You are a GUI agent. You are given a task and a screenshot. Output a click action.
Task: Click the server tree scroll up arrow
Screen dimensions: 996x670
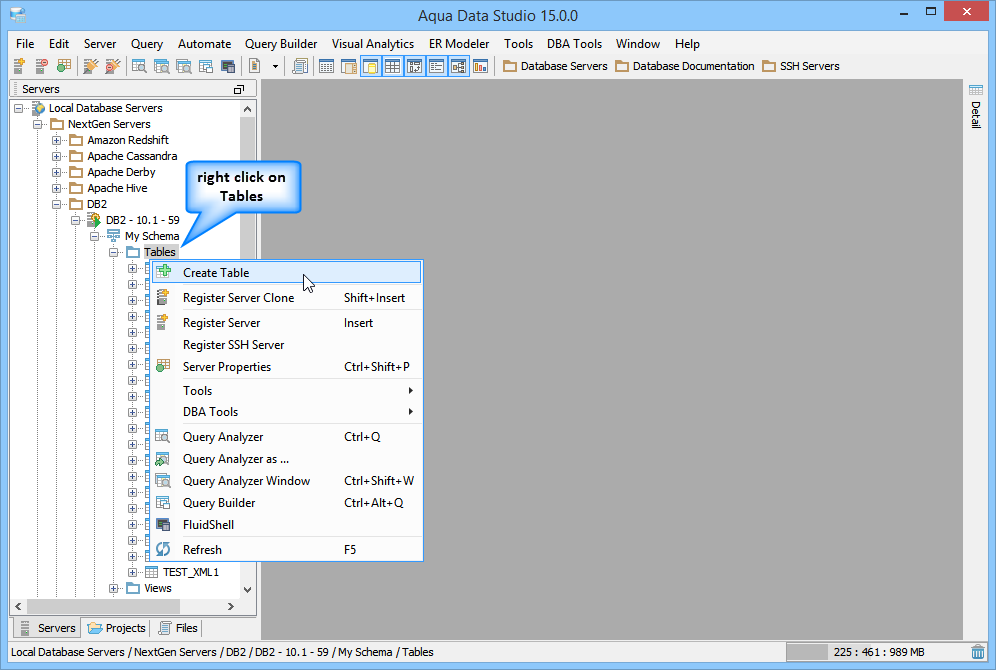247,109
